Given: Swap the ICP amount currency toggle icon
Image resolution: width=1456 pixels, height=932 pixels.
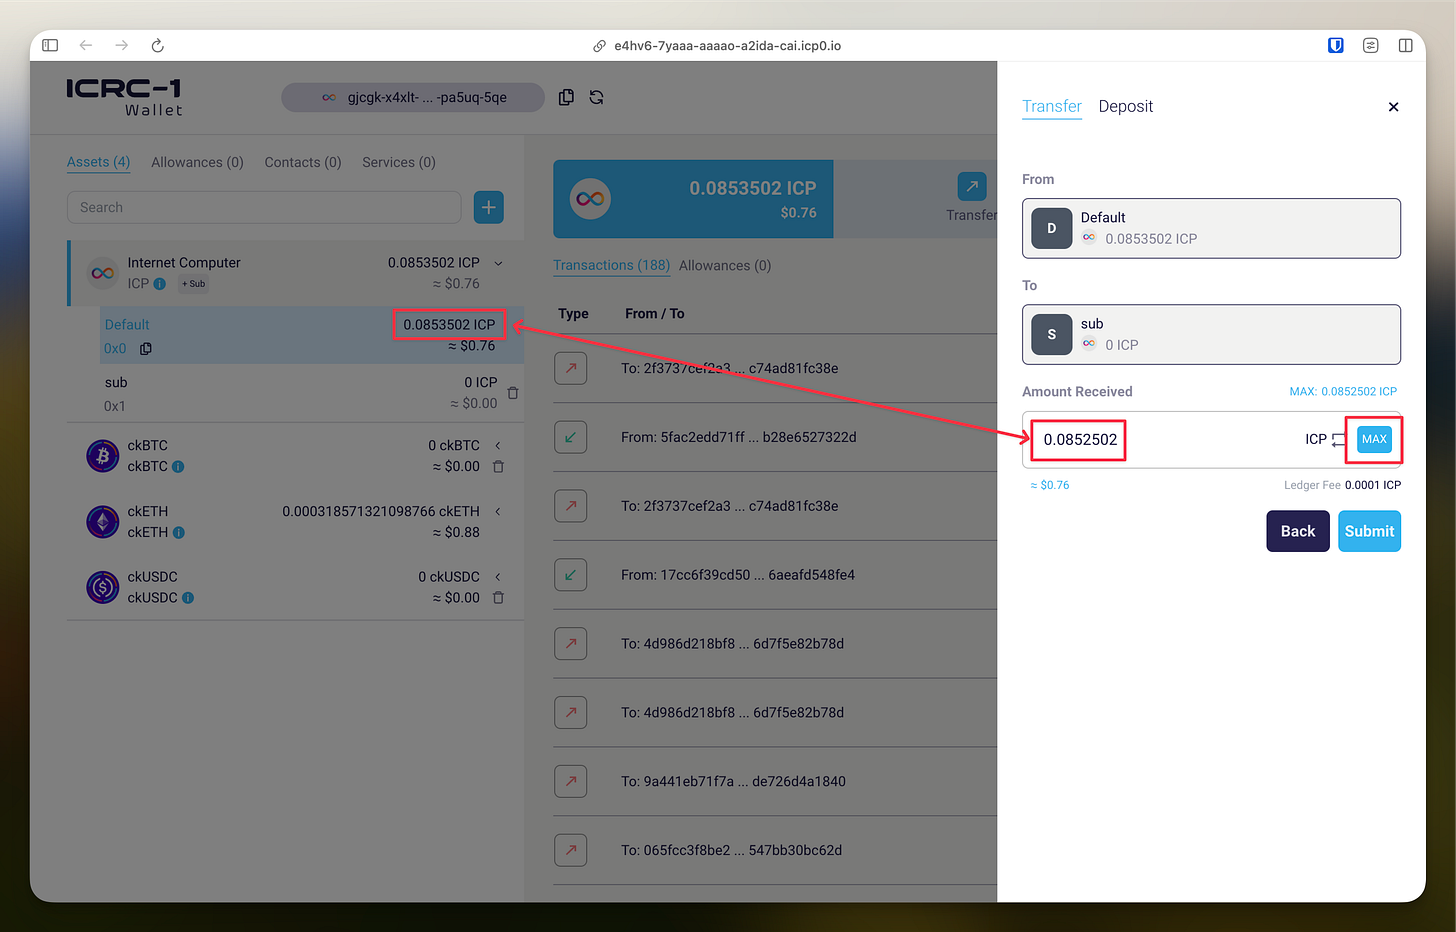Looking at the screenshot, I should tap(1338, 440).
